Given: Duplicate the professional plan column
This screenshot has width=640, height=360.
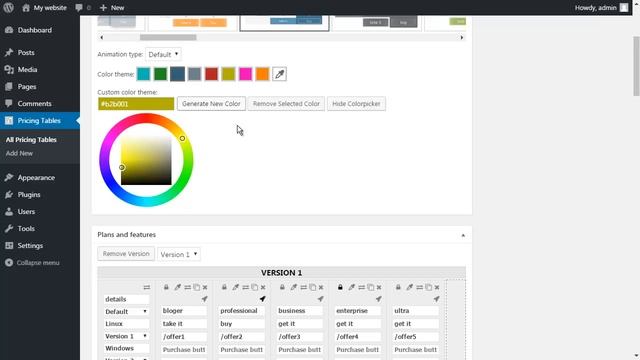Looking at the screenshot, I should click(x=254, y=287).
